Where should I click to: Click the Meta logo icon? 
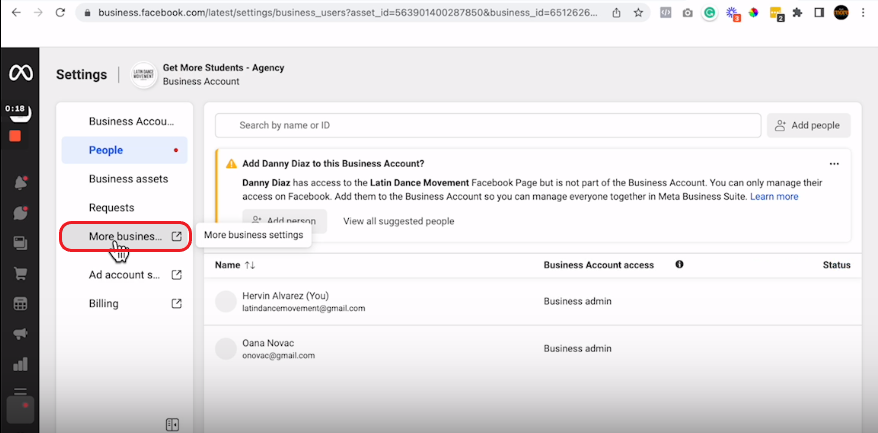20,73
